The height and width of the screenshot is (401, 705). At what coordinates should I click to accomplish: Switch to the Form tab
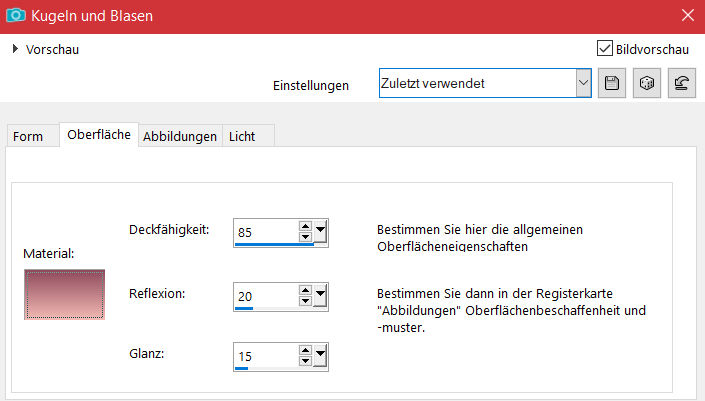28,136
